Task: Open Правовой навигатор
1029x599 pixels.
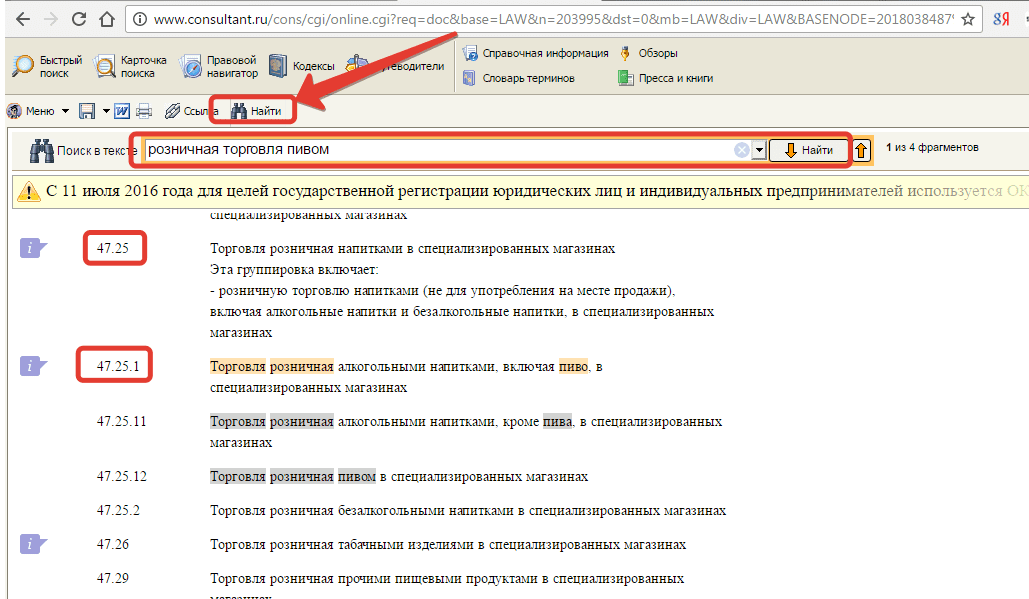Action: pos(219,66)
